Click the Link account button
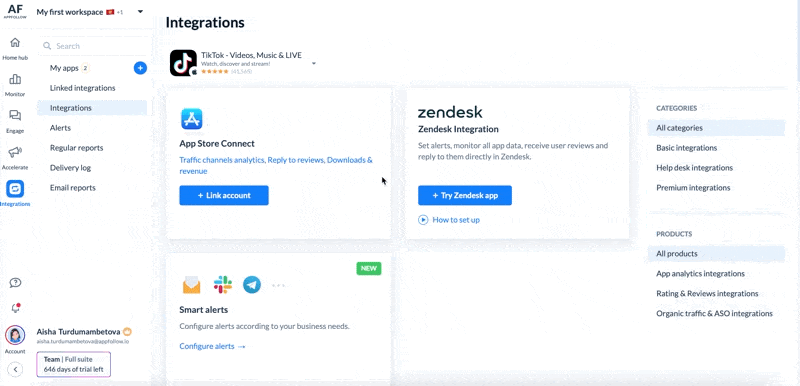800x386 pixels. [224, 195]
